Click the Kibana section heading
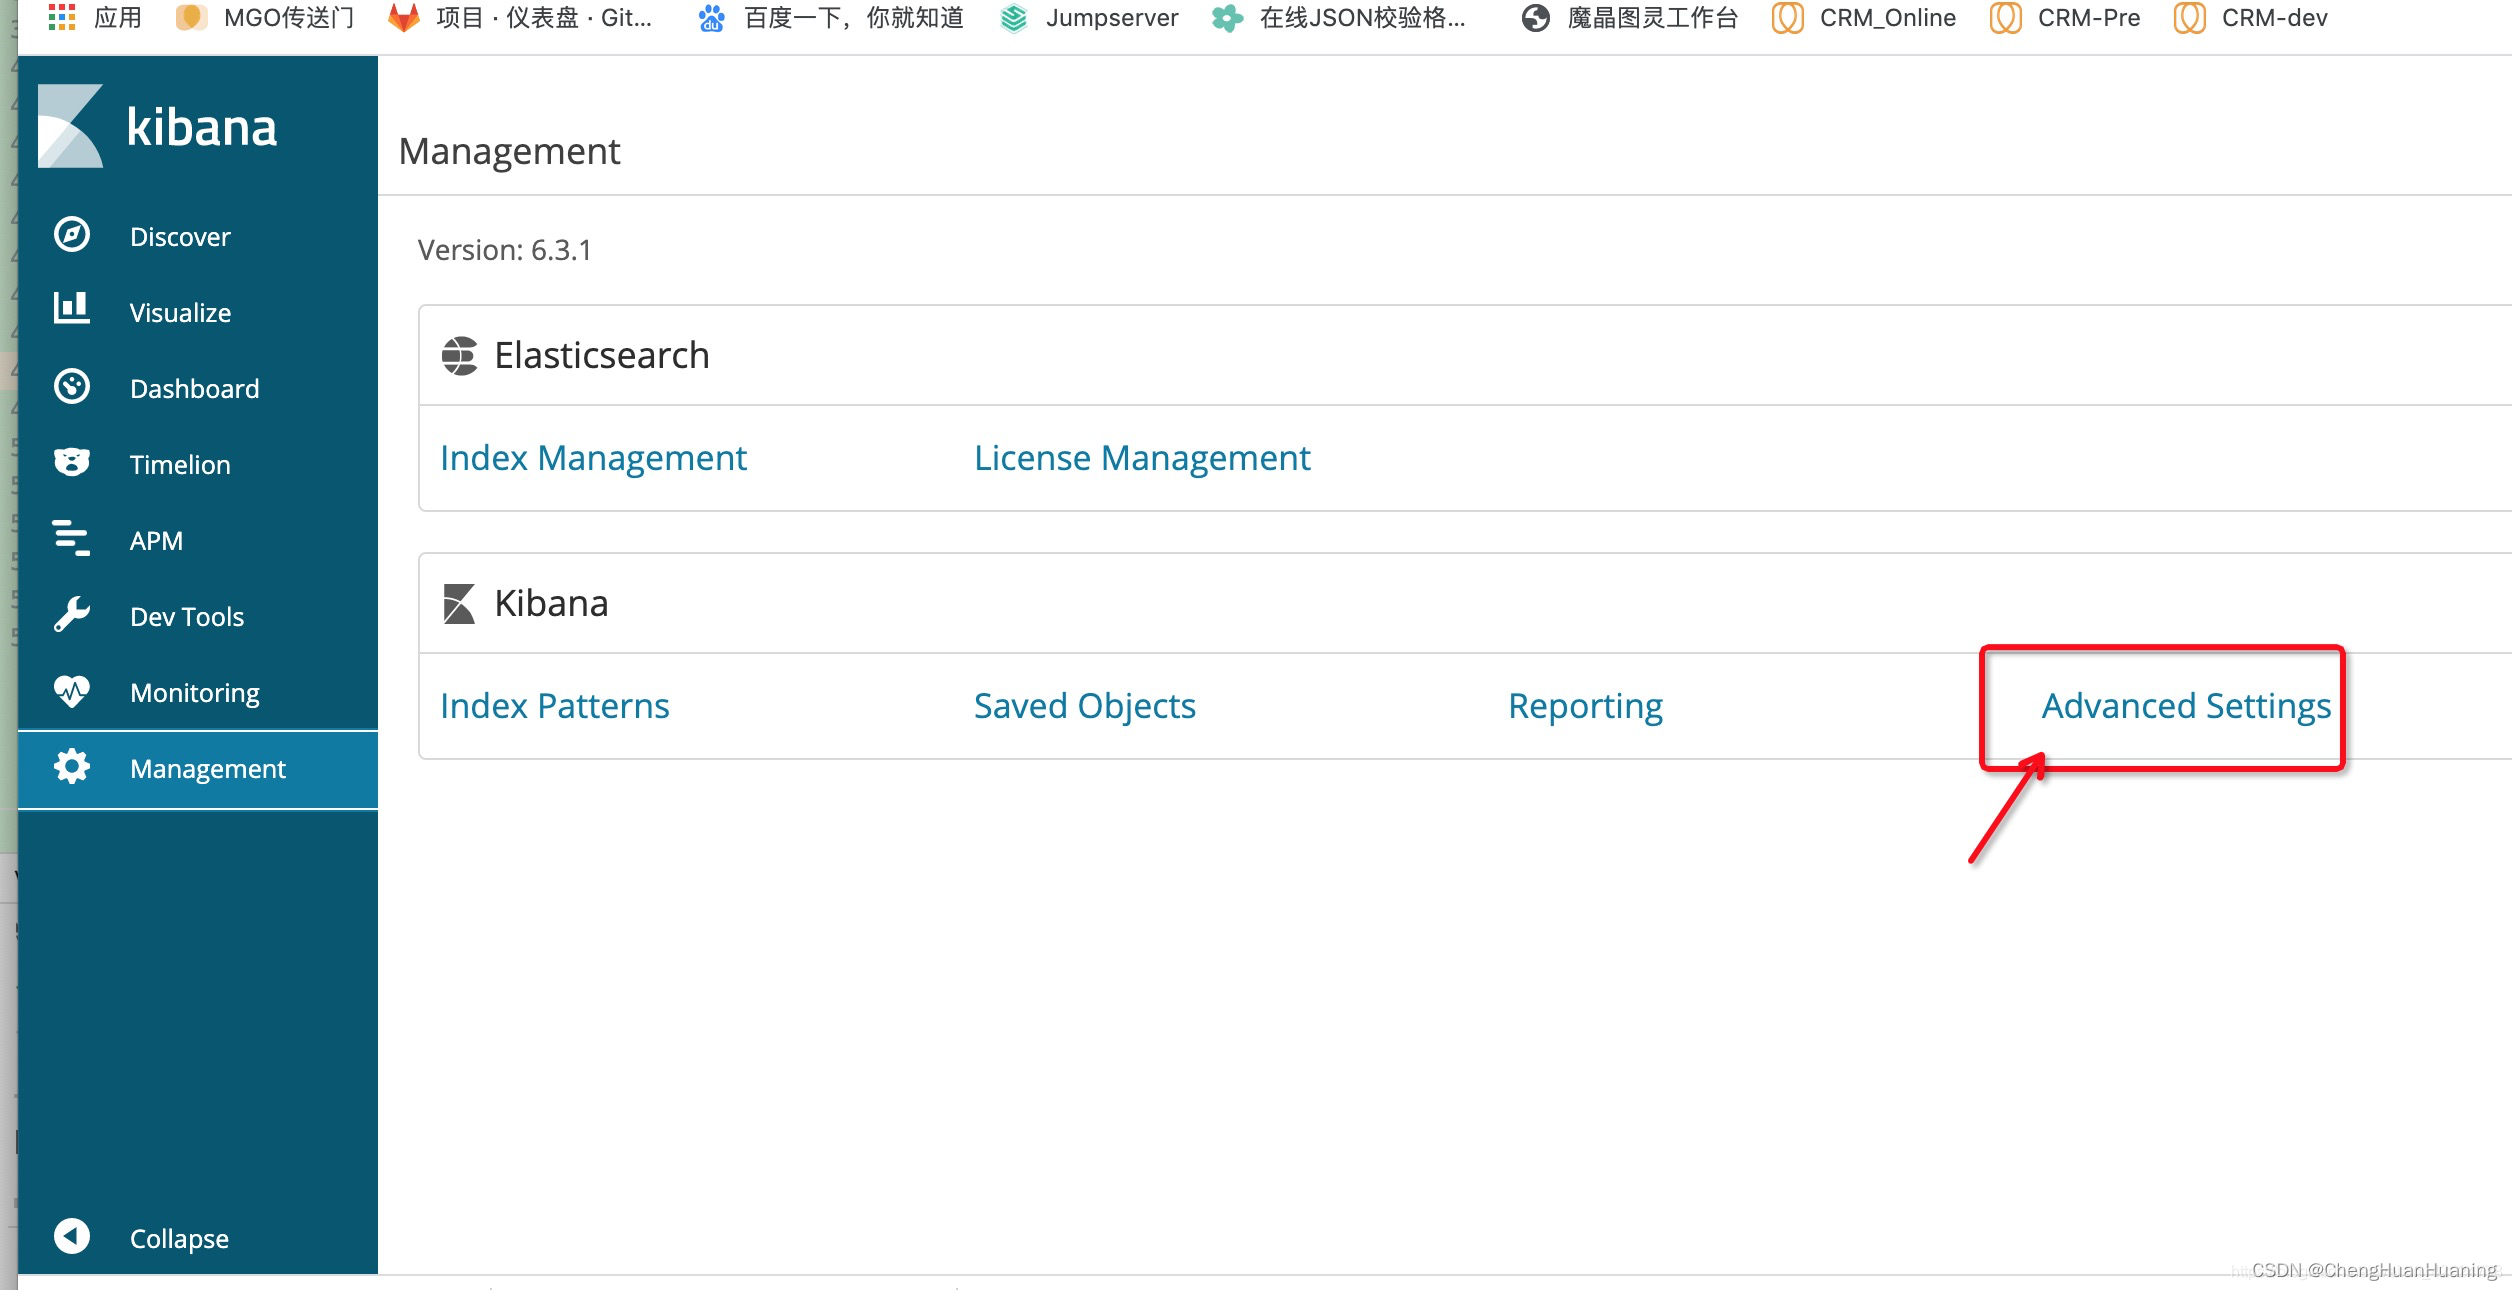2512x1290 pixels. (551, 604)
